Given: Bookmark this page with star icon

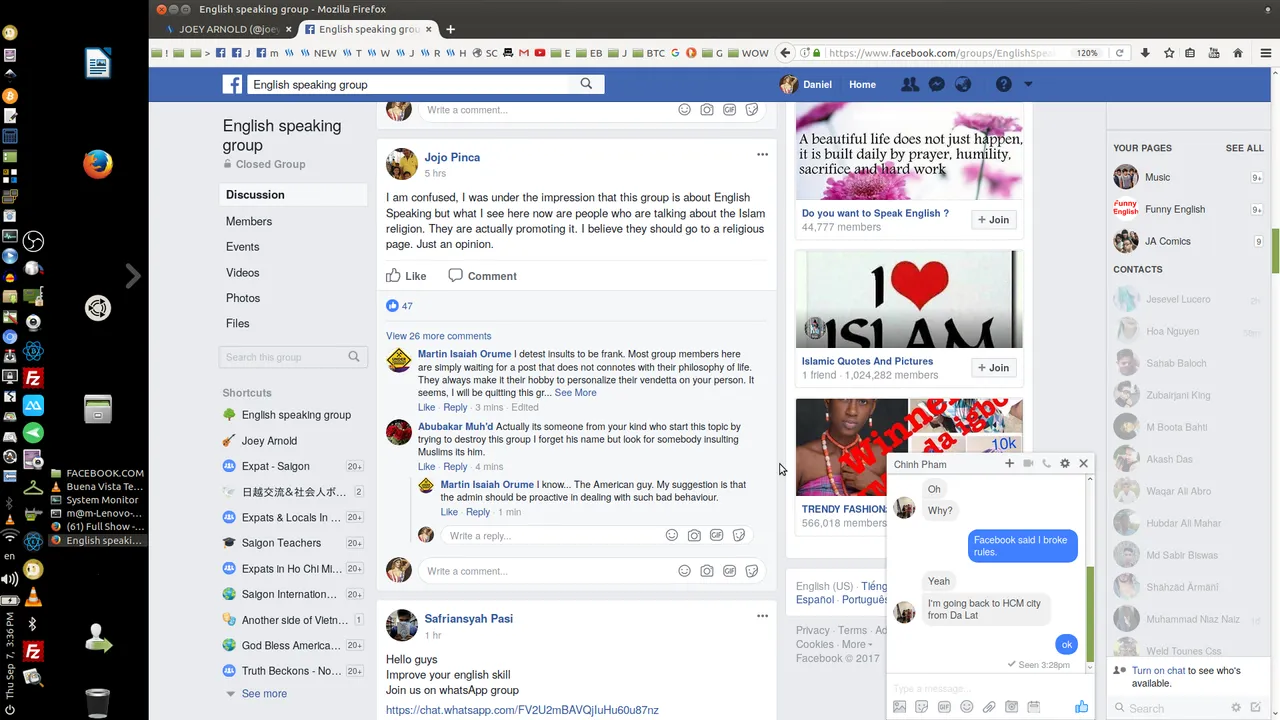Looking at the screenshot, I should 1169,53.
